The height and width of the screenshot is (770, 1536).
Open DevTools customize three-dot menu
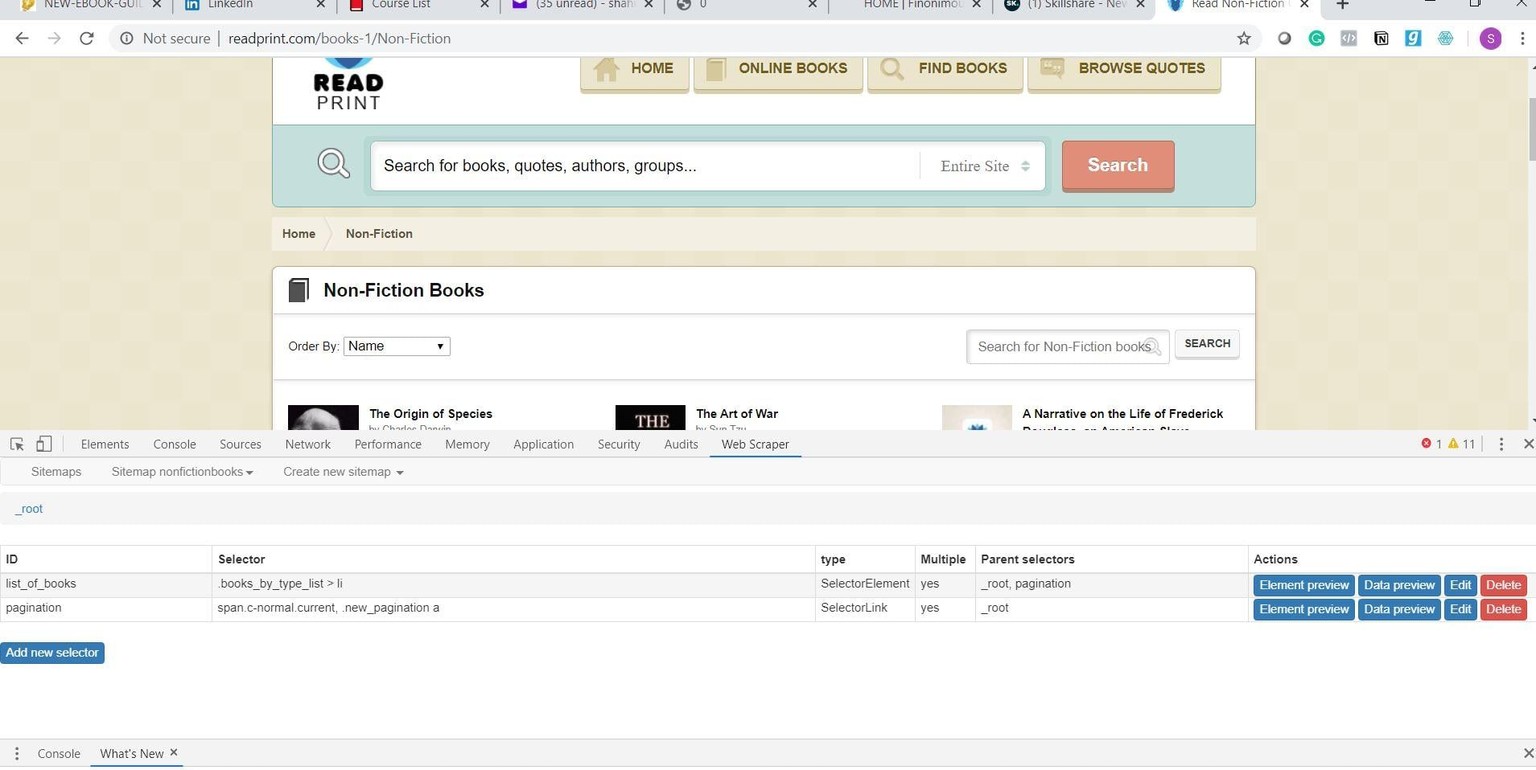click(1501, 444)
